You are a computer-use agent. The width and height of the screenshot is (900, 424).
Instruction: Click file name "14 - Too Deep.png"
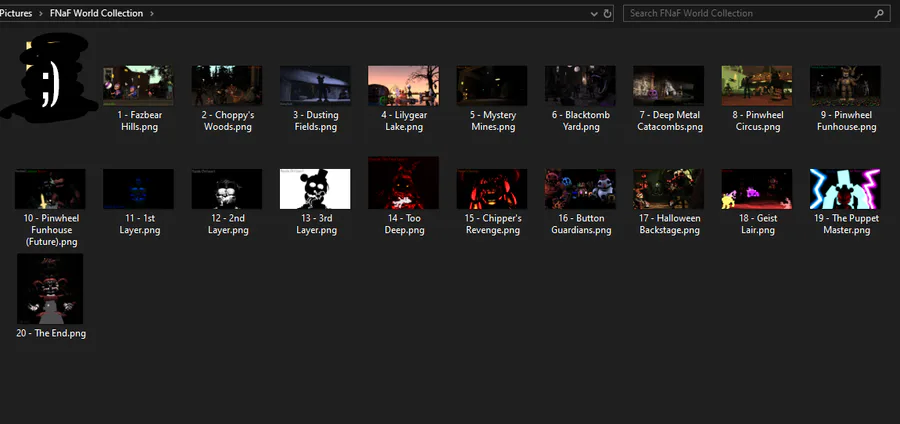(405, 224)
